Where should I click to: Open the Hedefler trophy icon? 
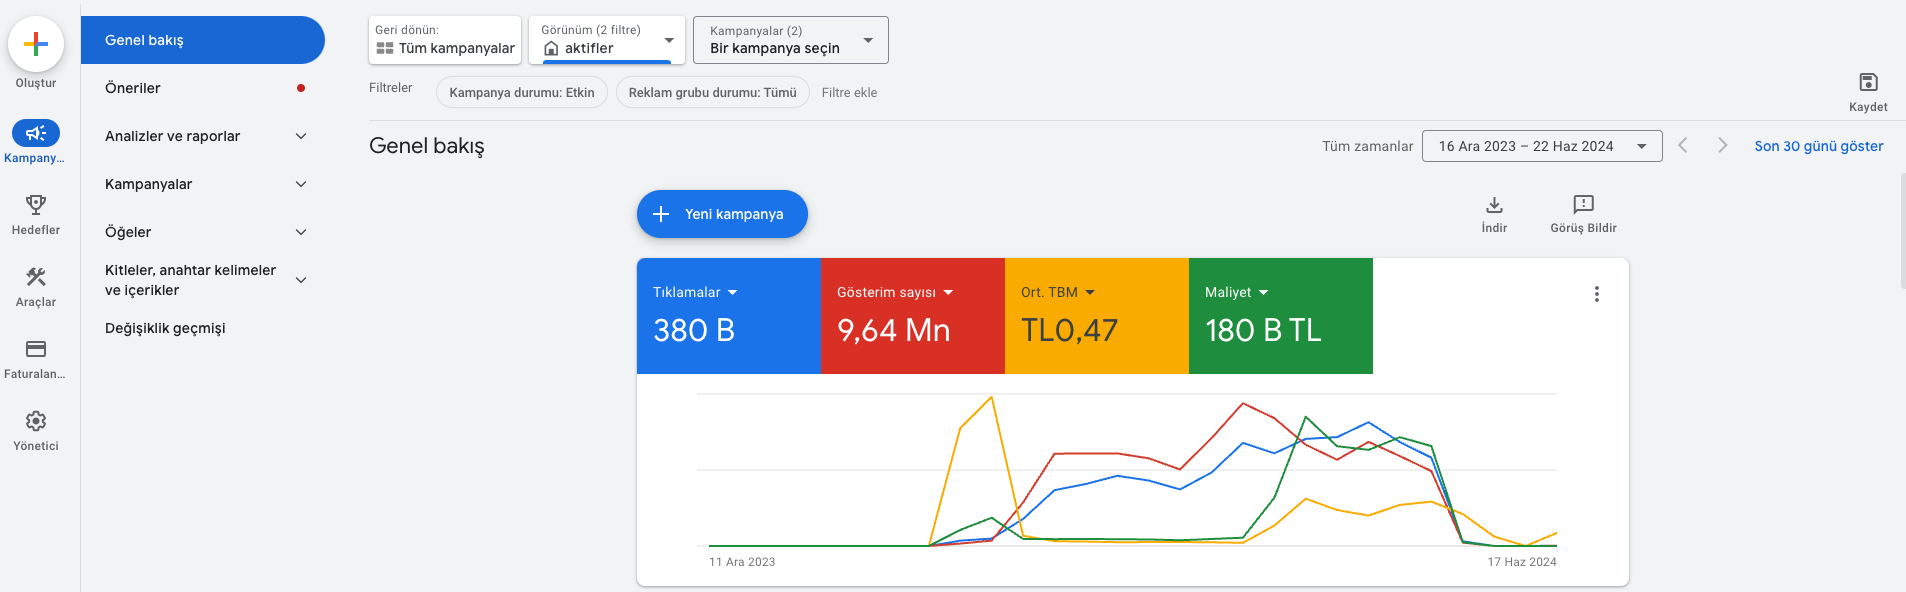coord(36,205)
